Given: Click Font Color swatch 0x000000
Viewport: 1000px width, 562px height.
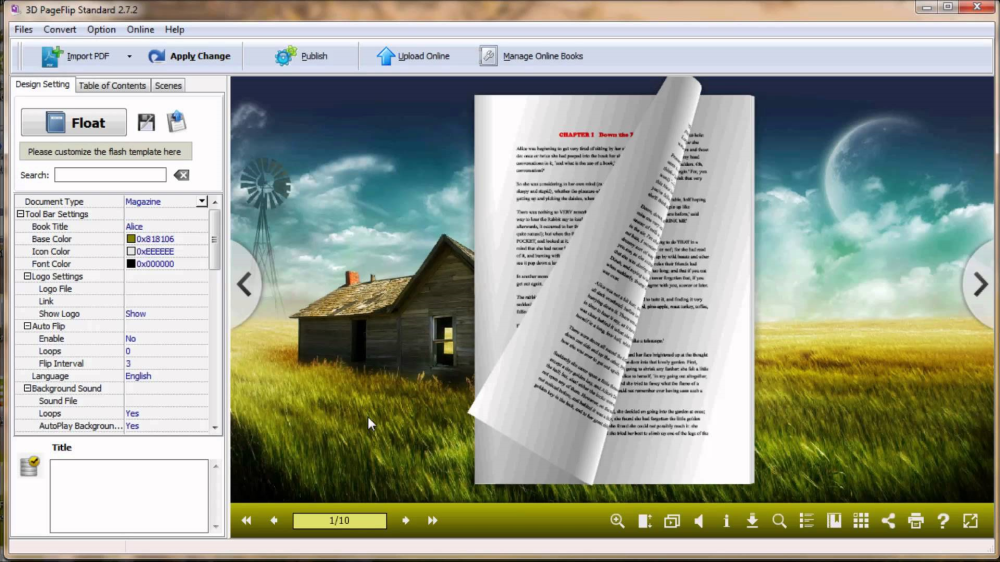Looking at the screenshot, I should pyautogui.click(x=131, y=264).
